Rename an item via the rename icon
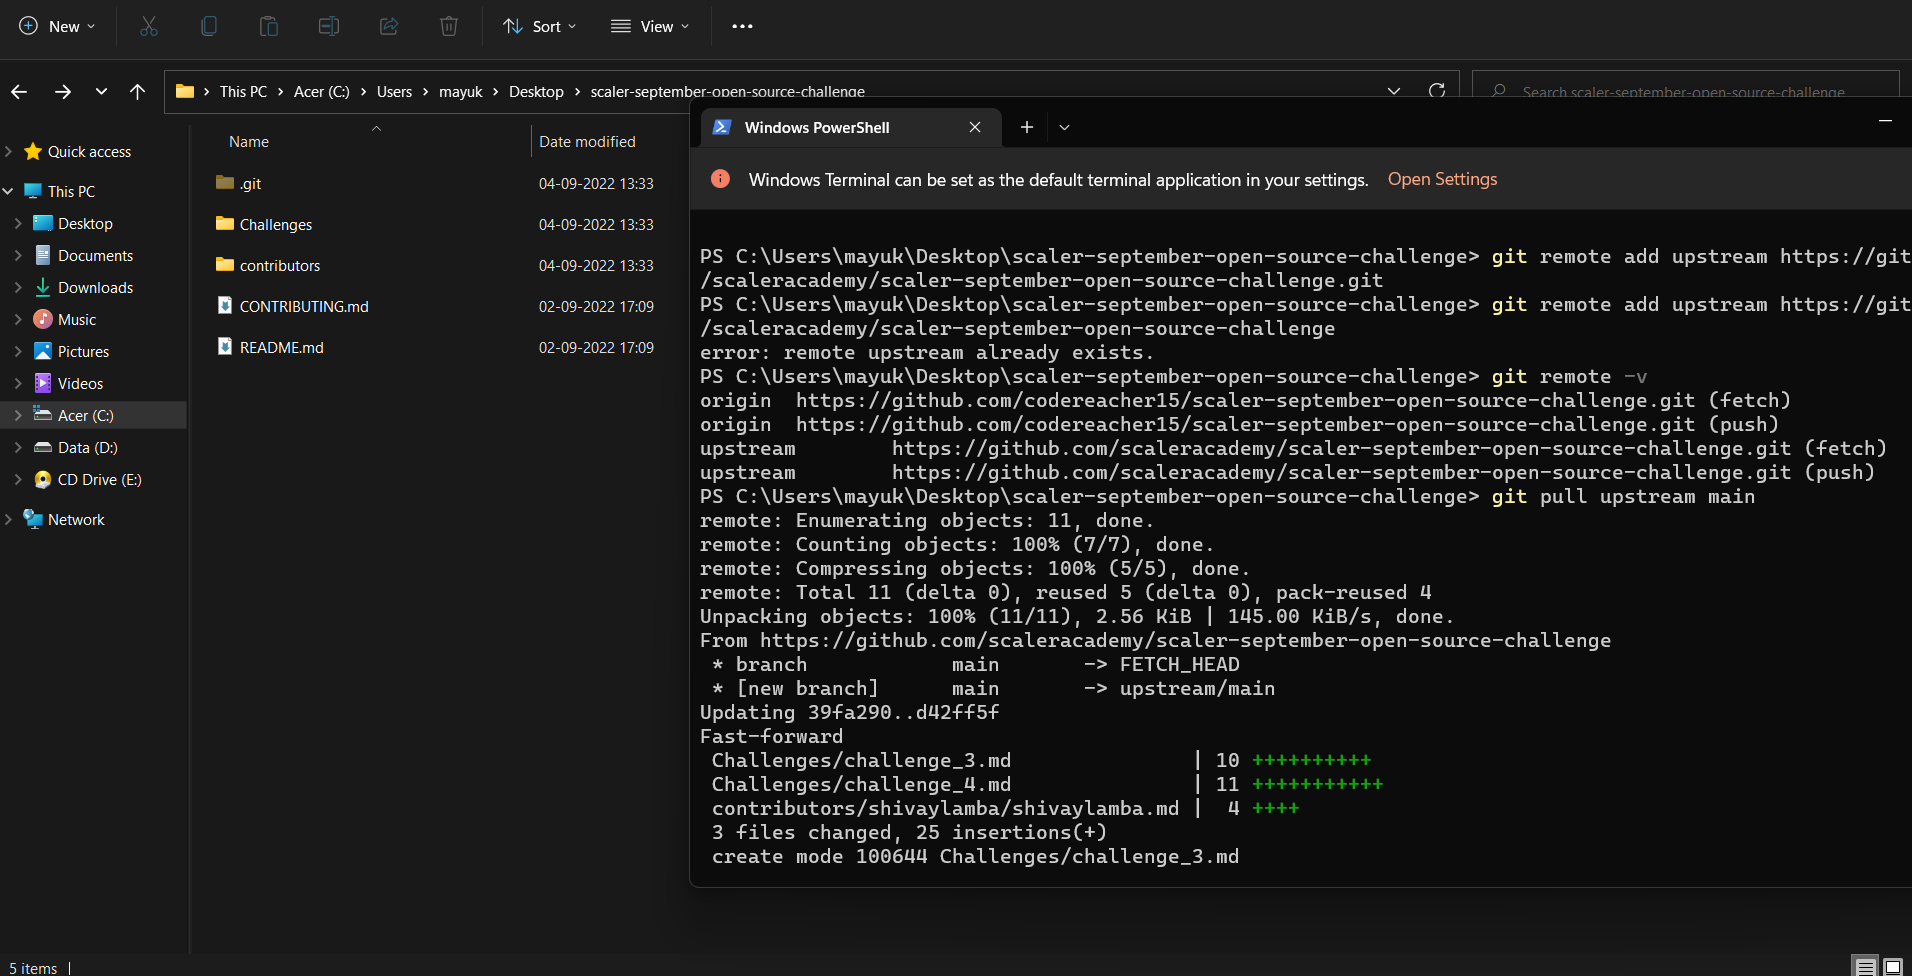 pyautogui.click(x=329, y=26)
